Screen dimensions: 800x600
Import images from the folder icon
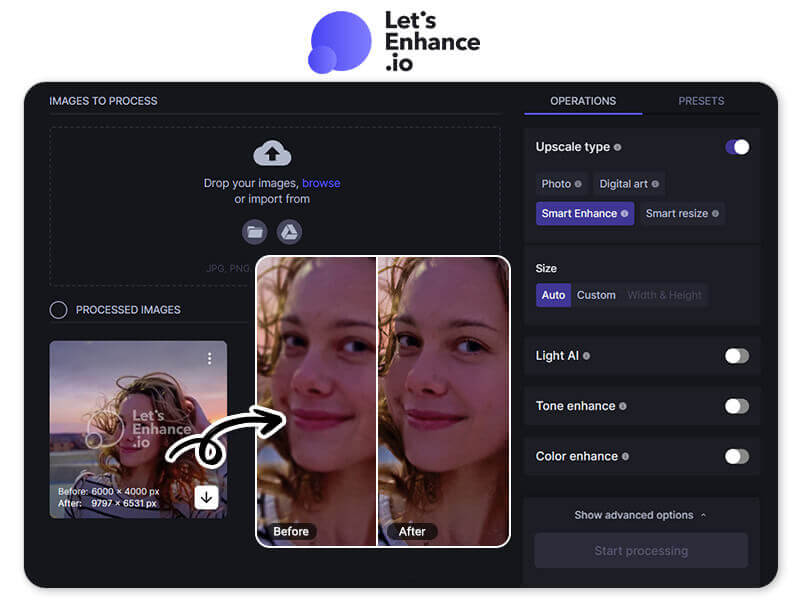[x=254, y=232]
